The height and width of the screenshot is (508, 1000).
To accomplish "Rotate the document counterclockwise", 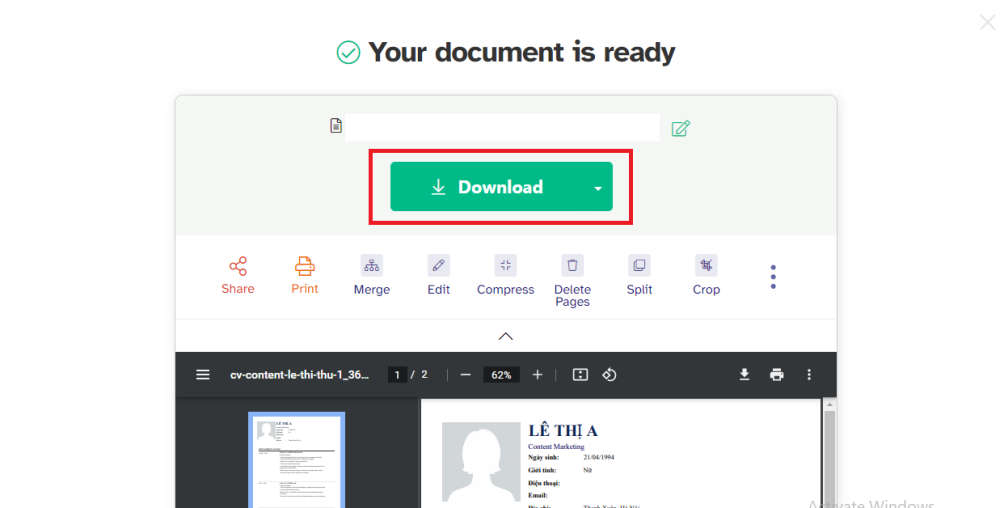I will pos(609,375).
